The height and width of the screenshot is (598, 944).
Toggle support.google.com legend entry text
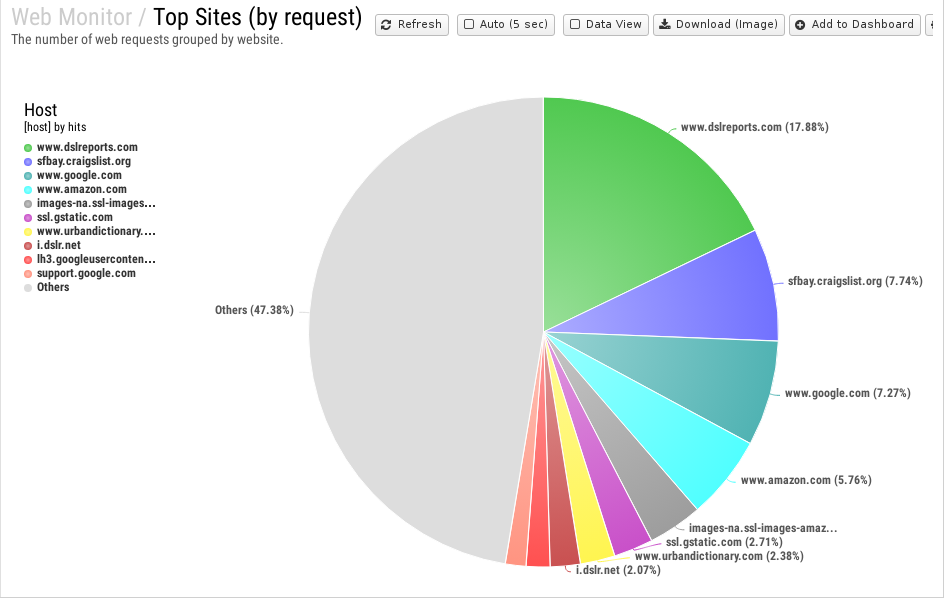[86, 273]
